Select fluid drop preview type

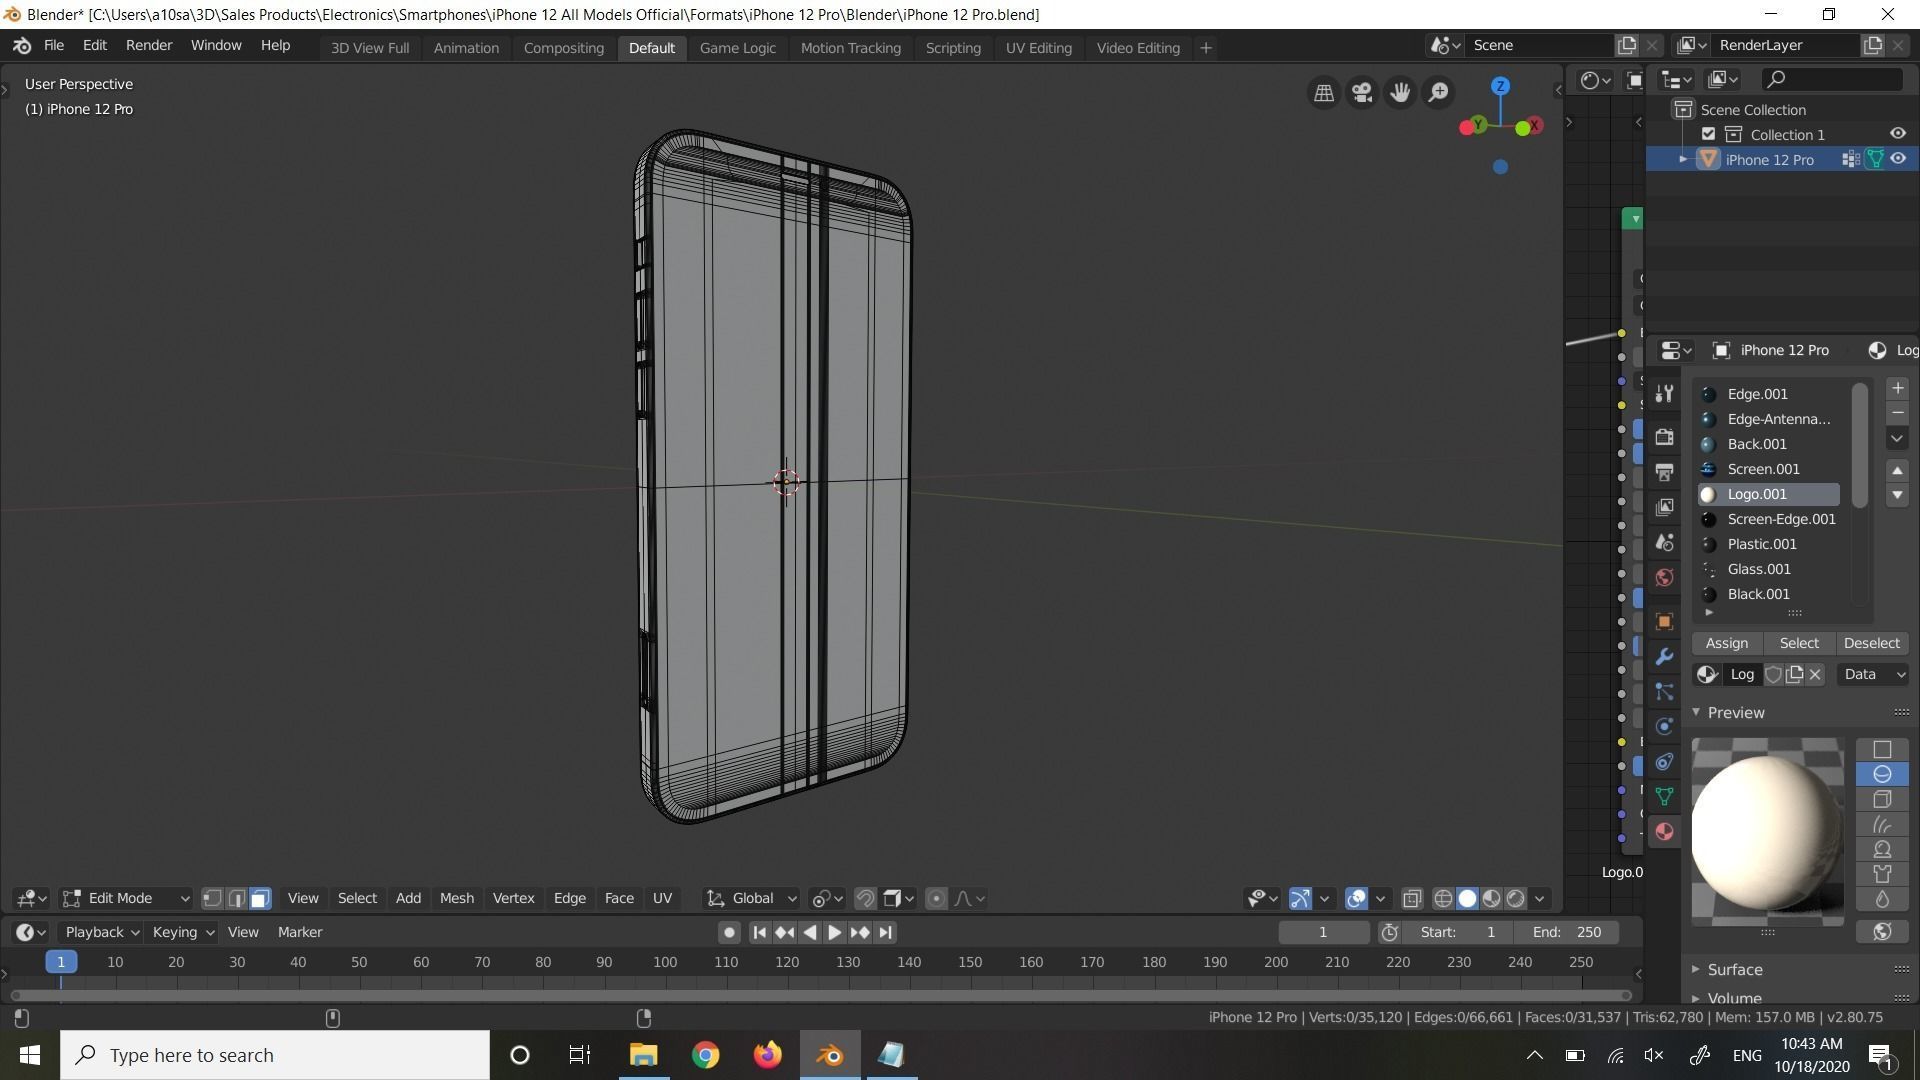click(x=1882, y=899)
